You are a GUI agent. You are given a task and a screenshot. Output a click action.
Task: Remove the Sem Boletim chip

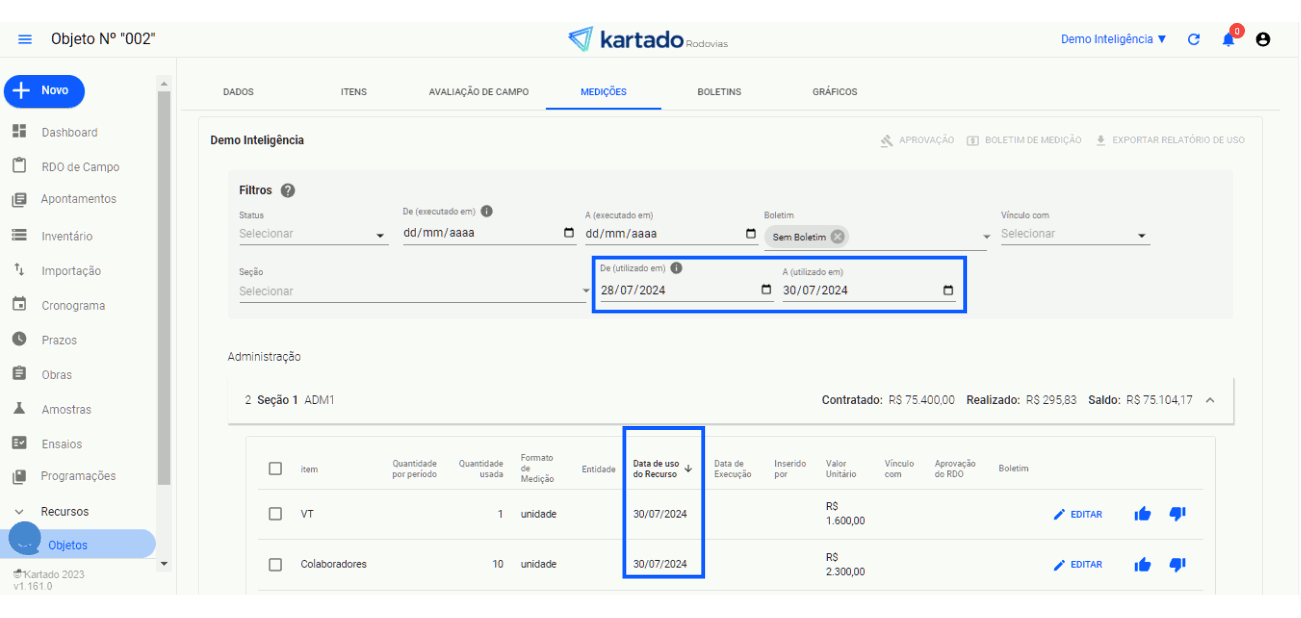837,237
